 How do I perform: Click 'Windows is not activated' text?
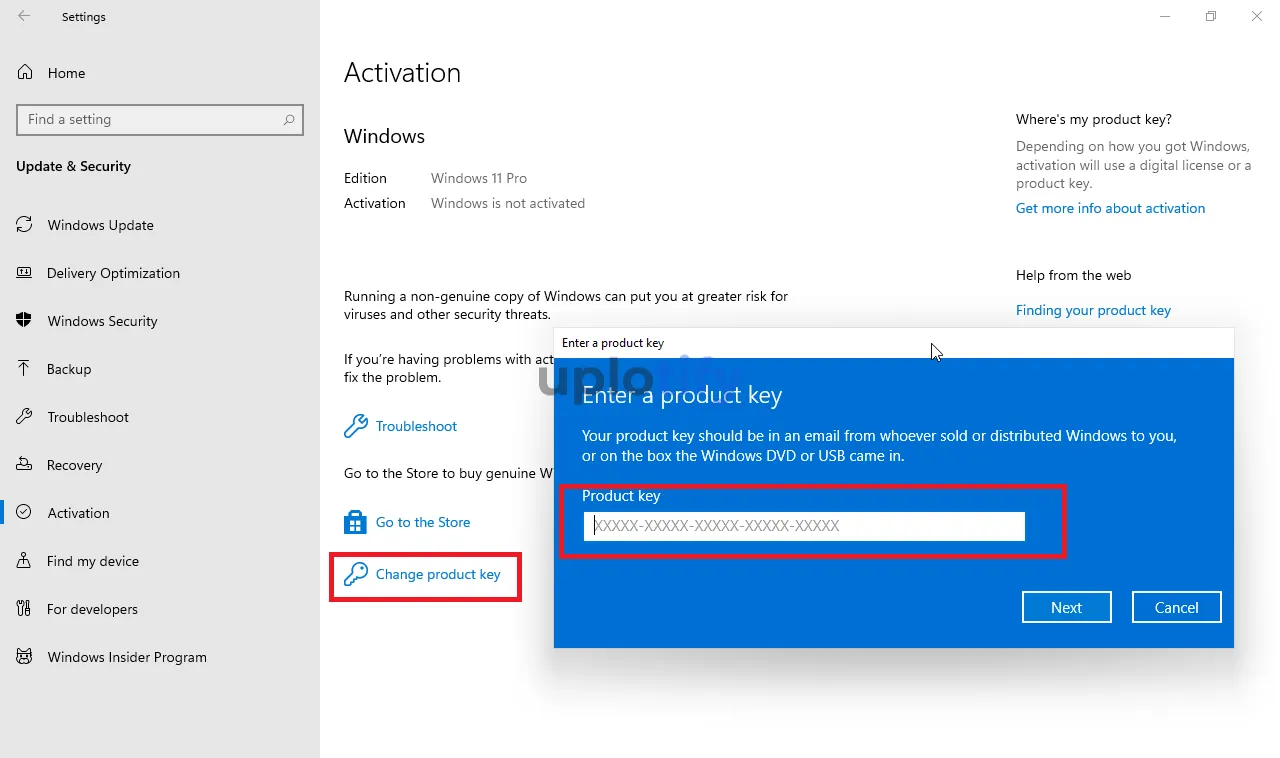pyautogui.click(x=508, y=203)
